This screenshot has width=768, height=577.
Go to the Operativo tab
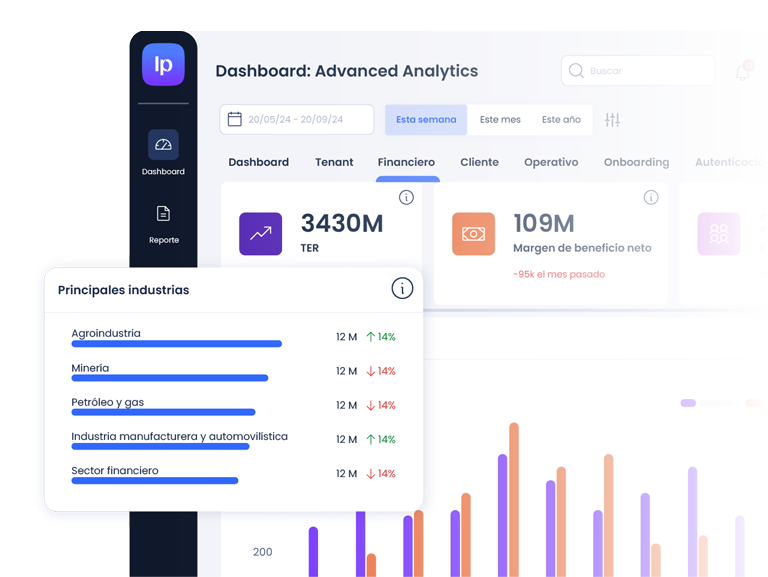point(551,162)
